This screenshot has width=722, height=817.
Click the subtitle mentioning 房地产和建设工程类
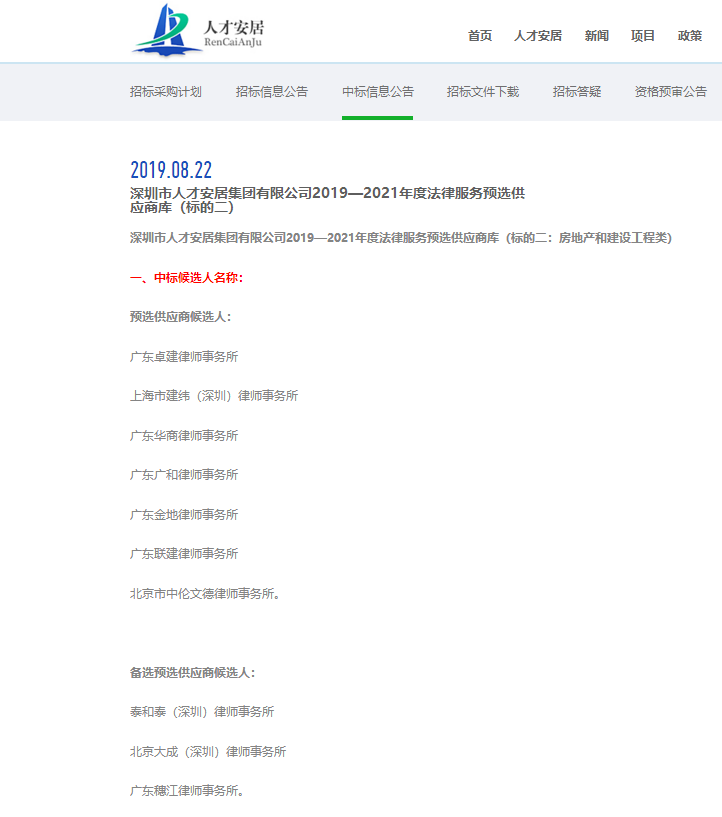(401, 238)
